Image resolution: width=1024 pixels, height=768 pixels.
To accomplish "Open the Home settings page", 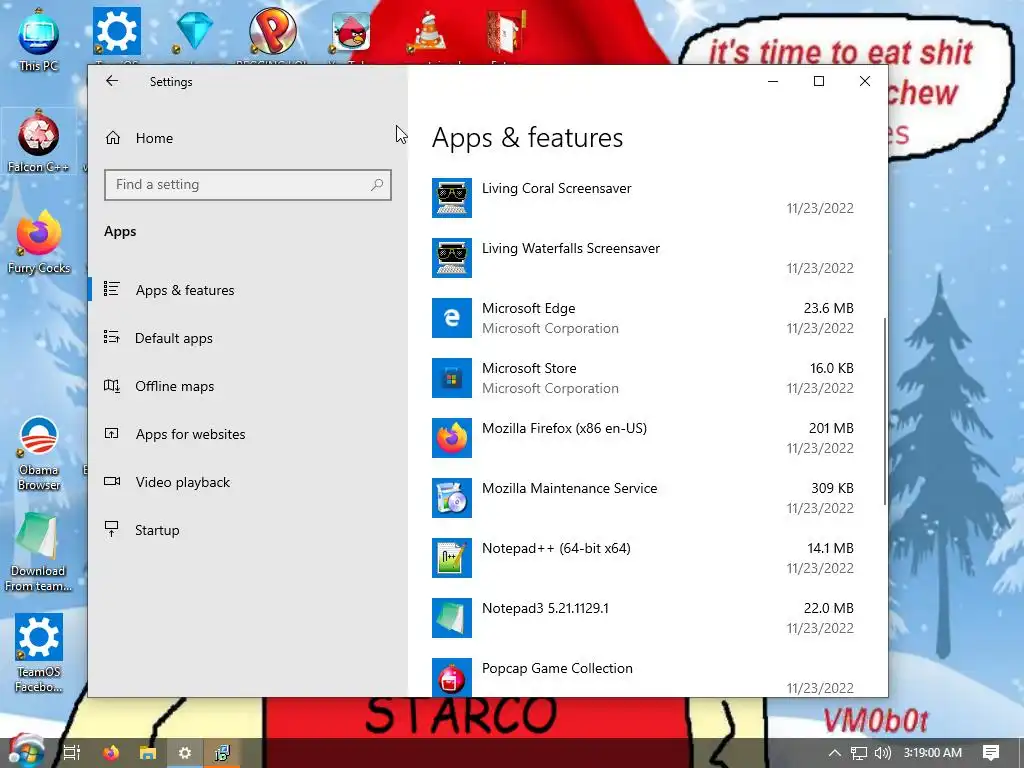I will coord(154,138).
